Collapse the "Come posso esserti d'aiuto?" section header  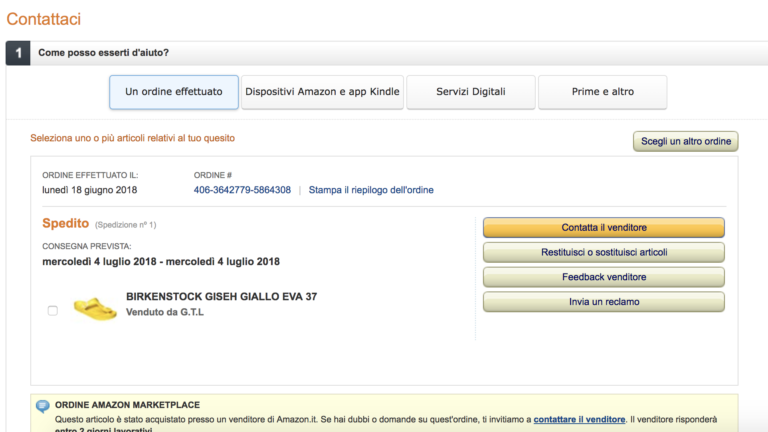[x=103, y=53]
